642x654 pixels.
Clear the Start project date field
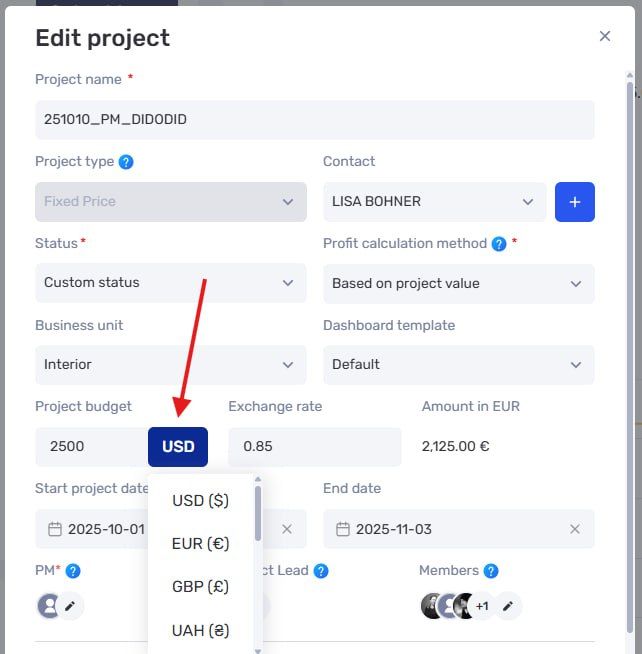click(287, 529)
